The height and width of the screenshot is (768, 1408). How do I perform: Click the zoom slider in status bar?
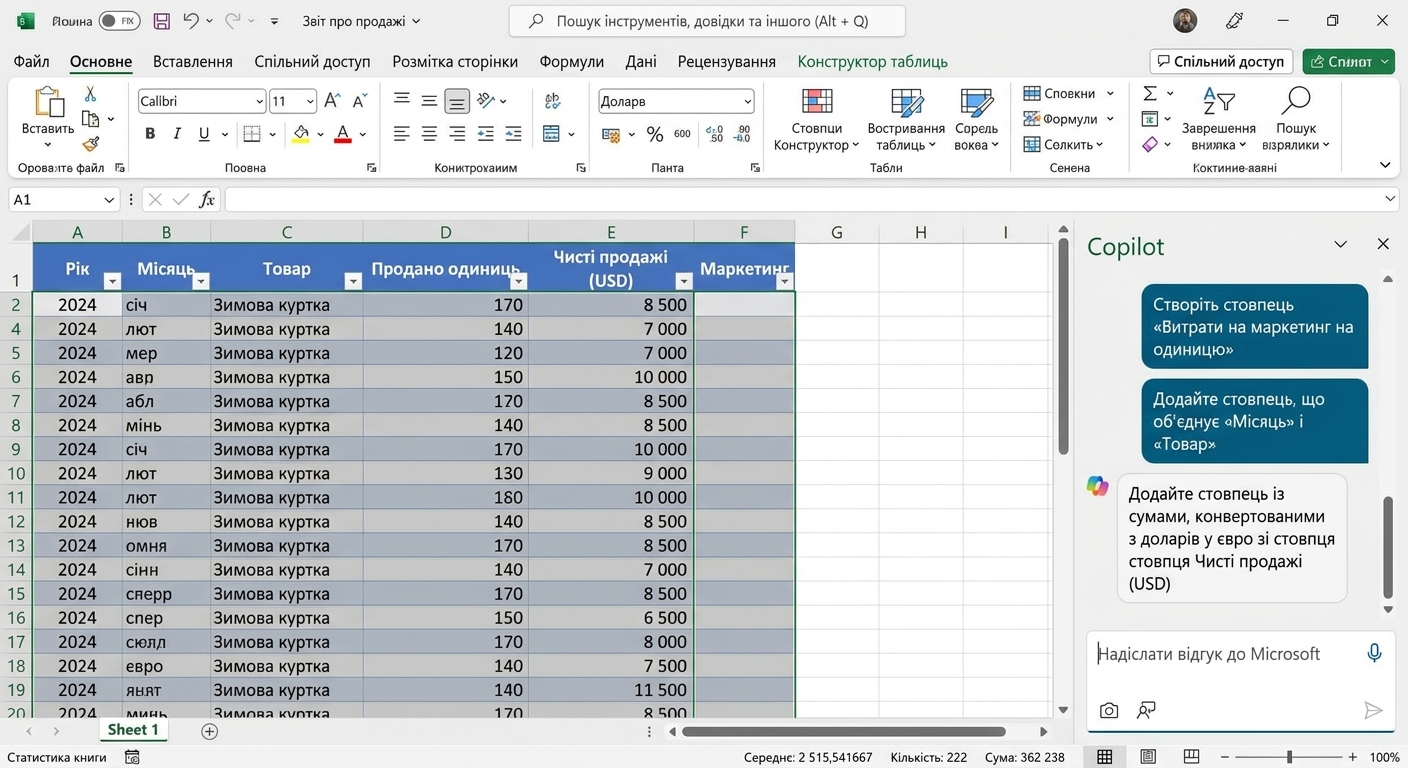pos(1290,757)
